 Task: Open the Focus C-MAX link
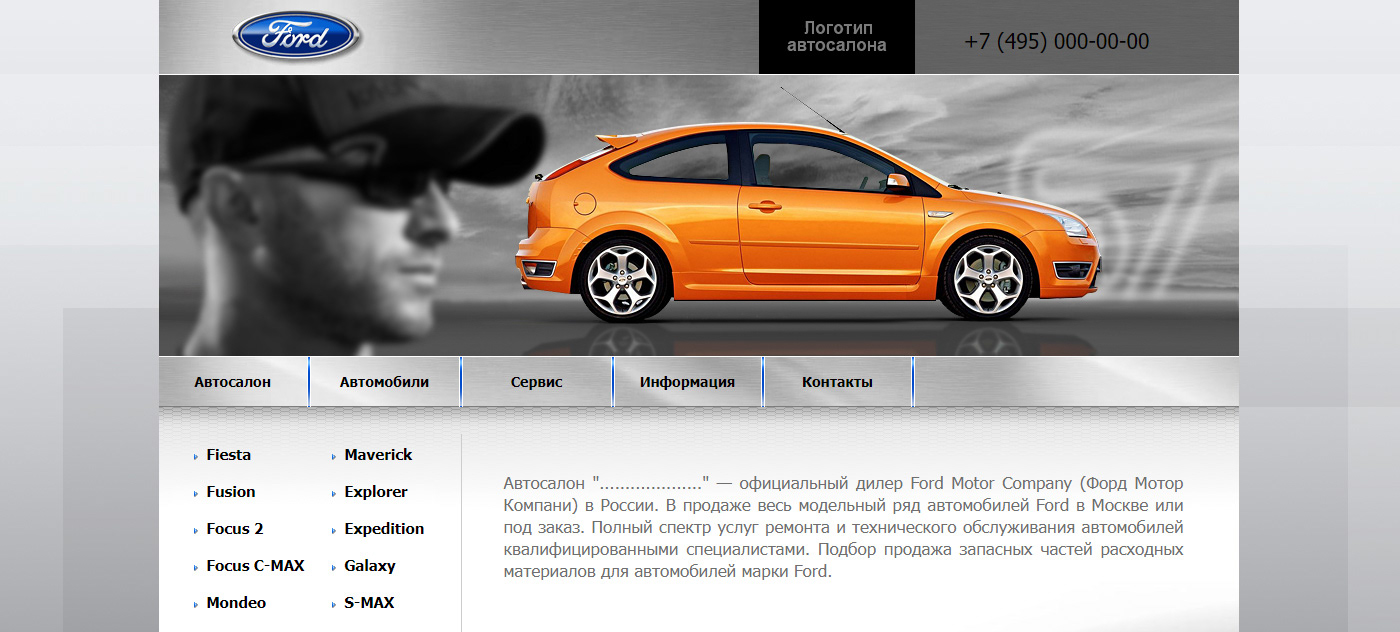(x=255, y=566)
